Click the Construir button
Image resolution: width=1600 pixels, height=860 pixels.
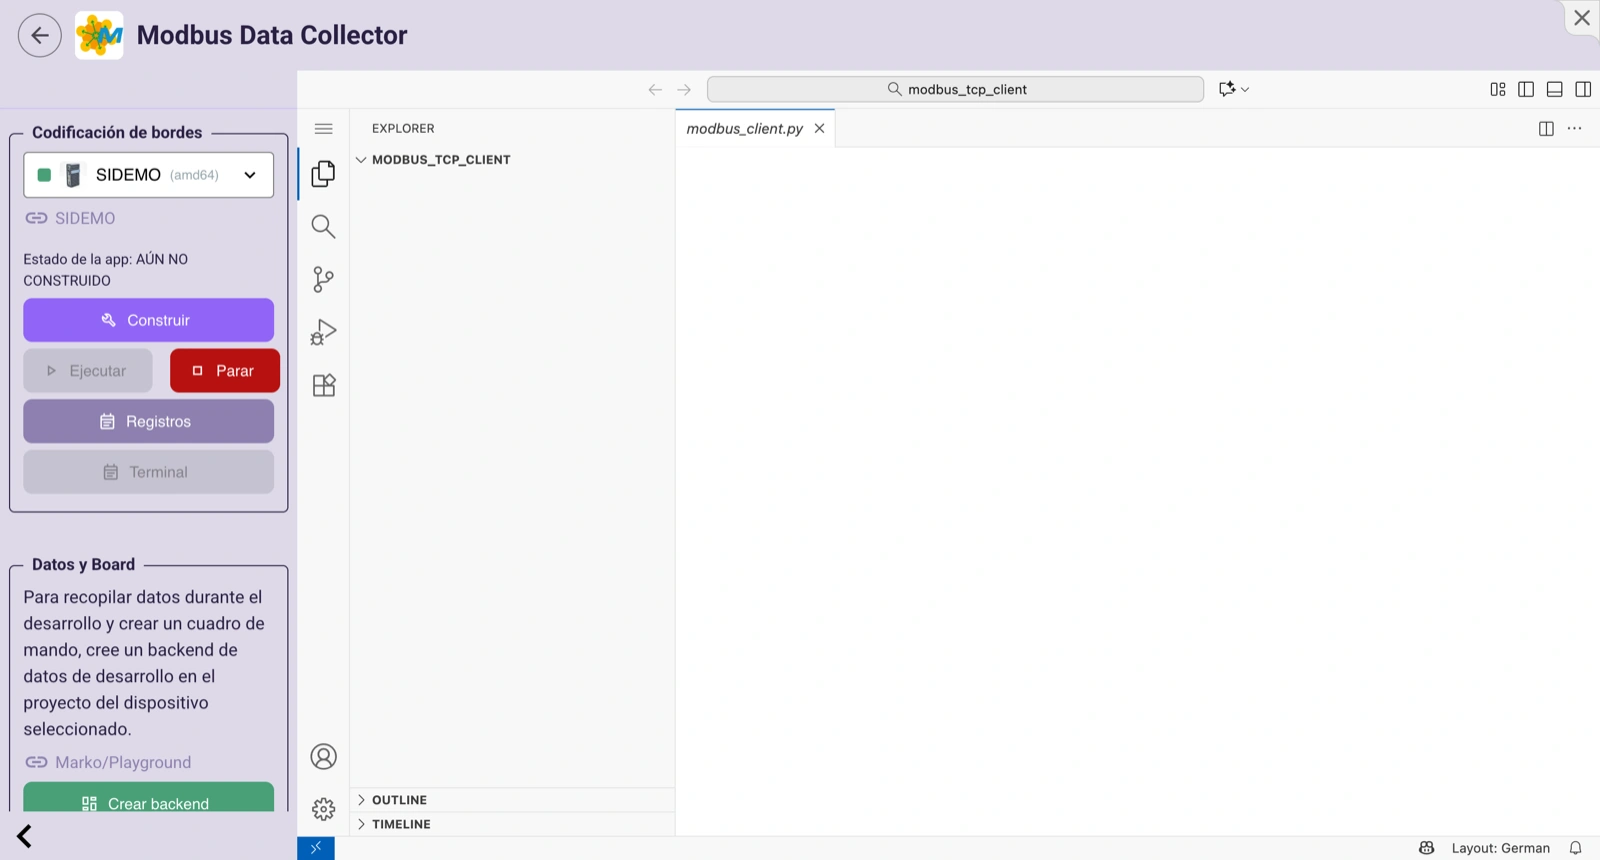pos(148,320)
